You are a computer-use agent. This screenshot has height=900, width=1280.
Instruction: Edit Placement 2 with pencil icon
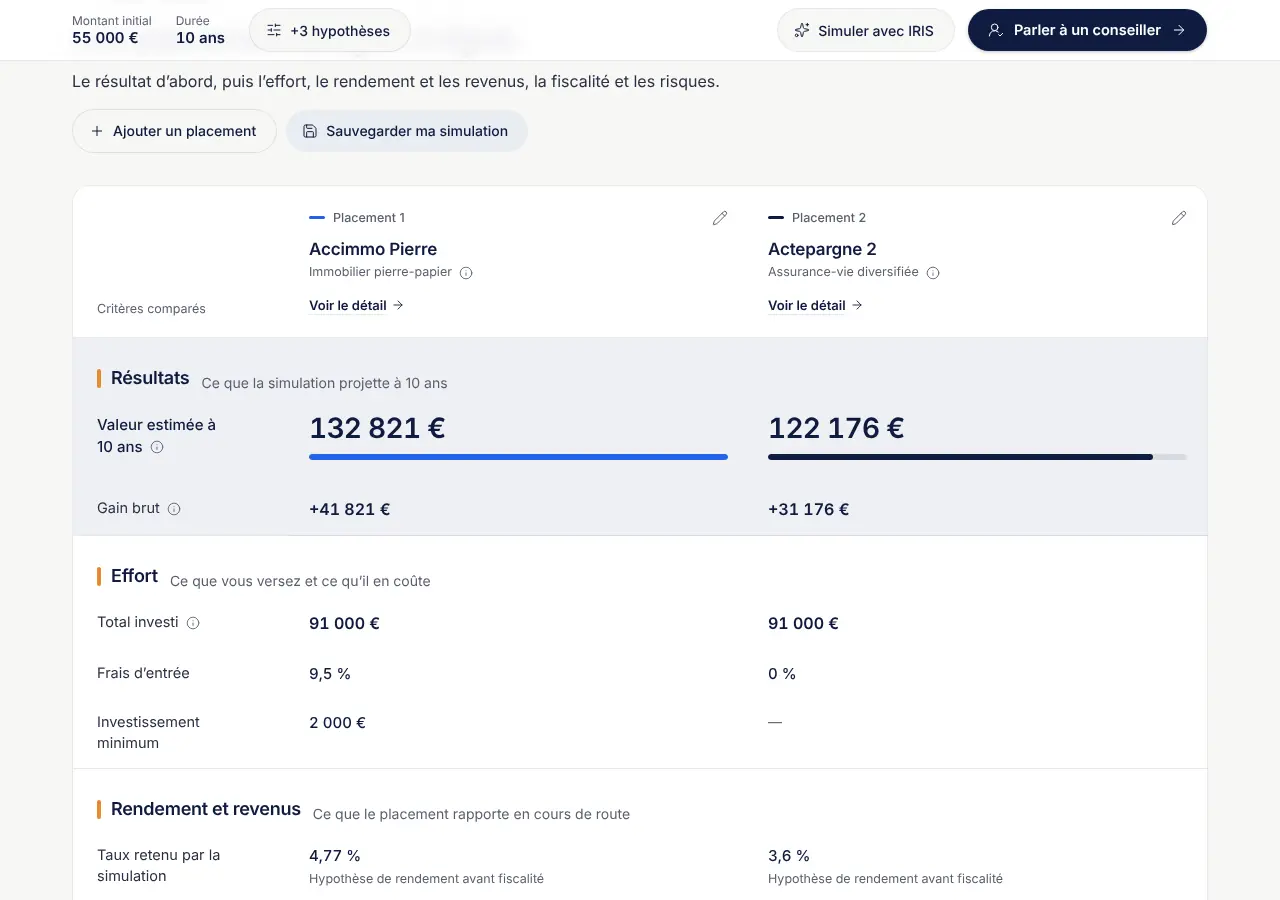1179,218
